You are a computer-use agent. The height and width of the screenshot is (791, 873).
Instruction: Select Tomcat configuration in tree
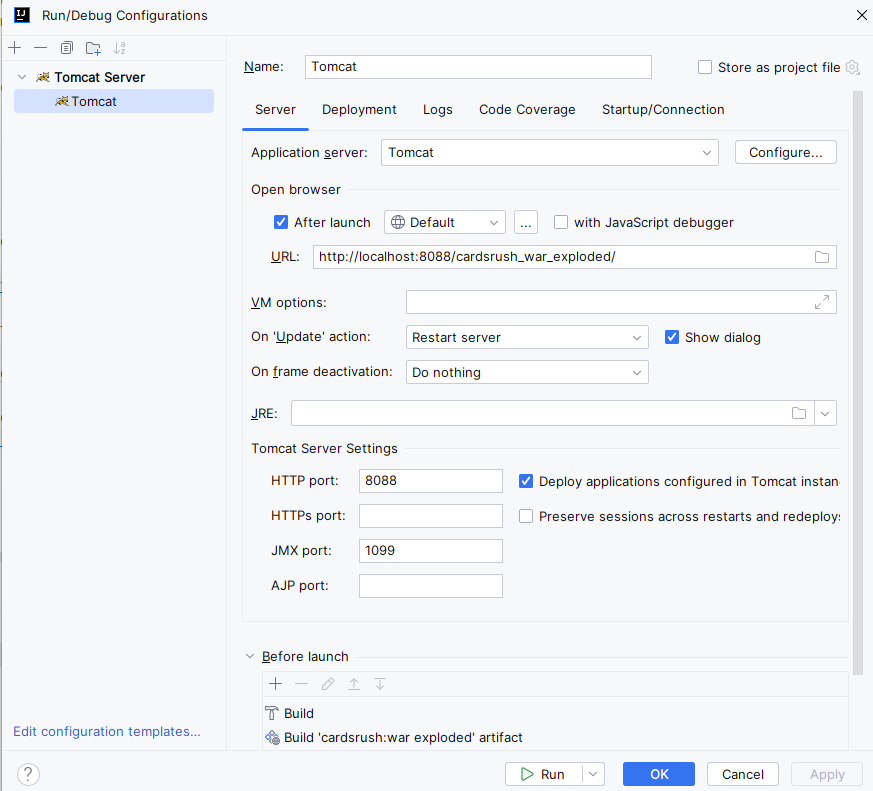tap(114, 101)
